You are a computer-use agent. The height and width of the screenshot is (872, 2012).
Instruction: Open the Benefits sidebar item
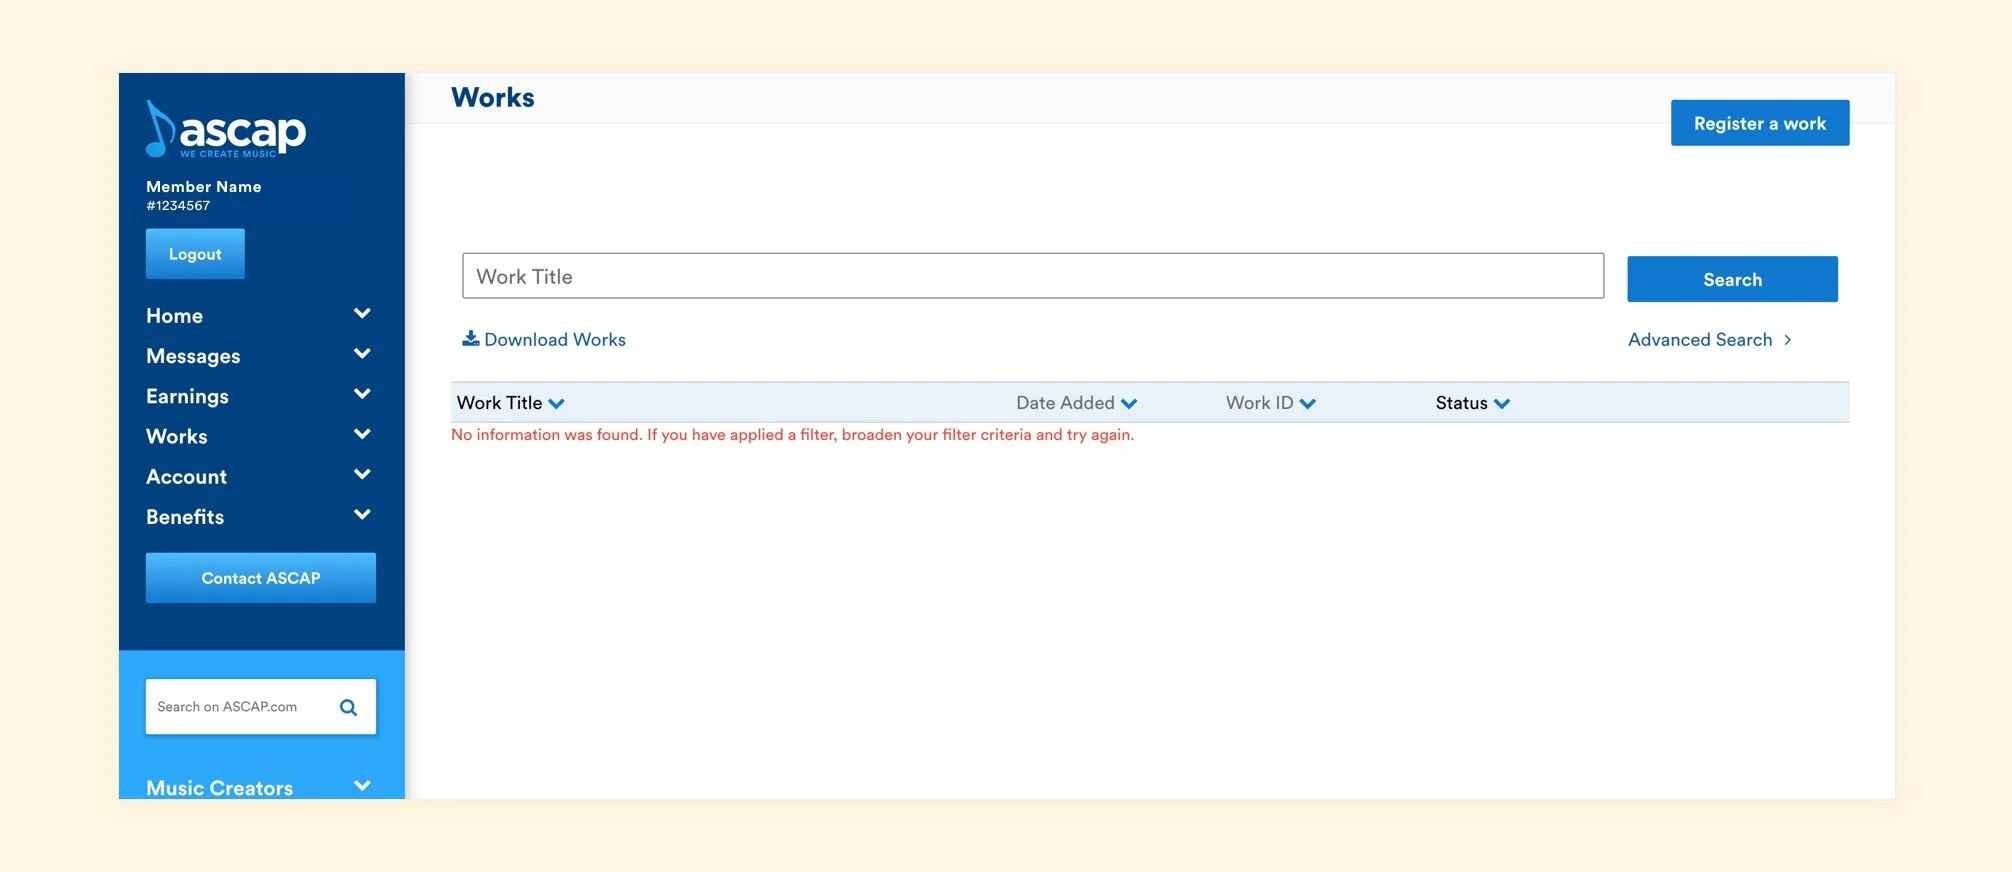pyautogui.click(x=185, y=517)
